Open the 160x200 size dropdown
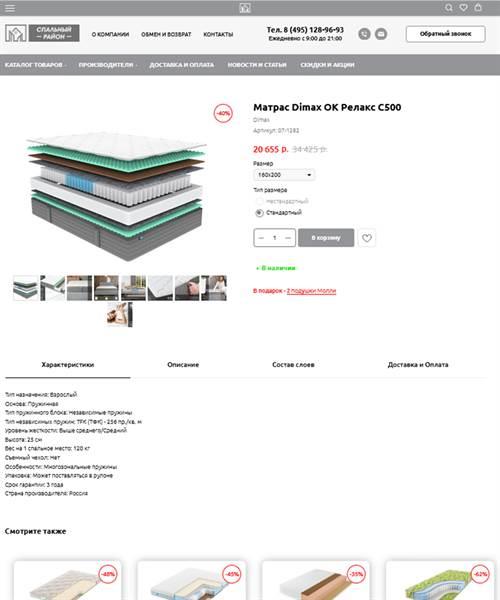The width and height of the screenshot is (500, 600). (284, 175)
